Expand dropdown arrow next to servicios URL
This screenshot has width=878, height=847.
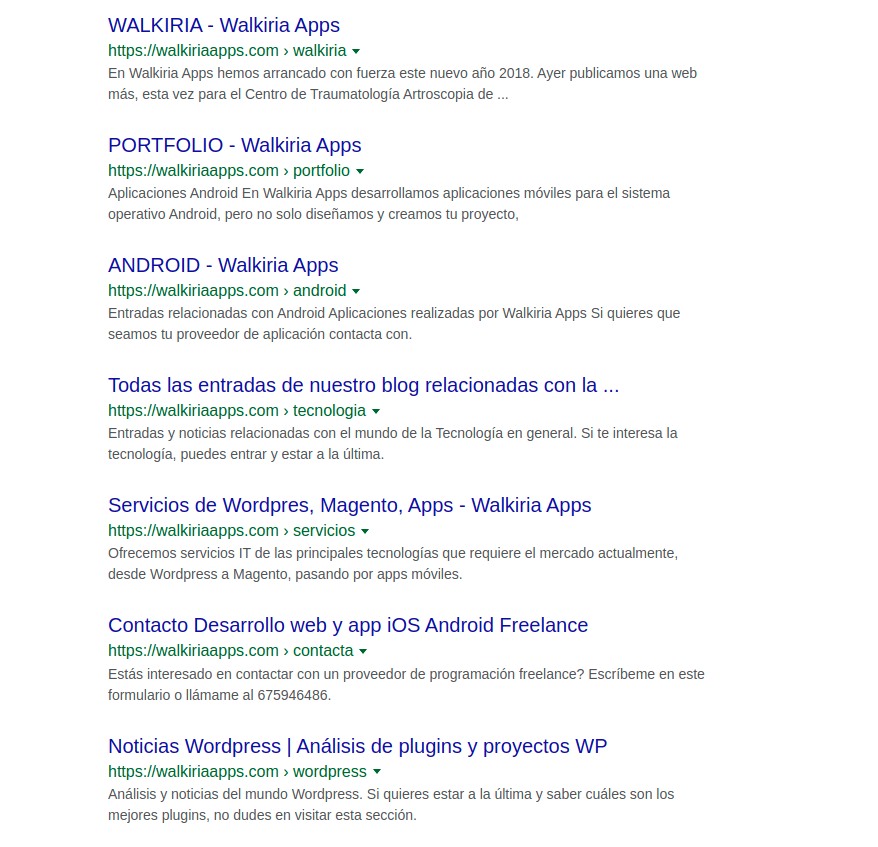(365, 531)
